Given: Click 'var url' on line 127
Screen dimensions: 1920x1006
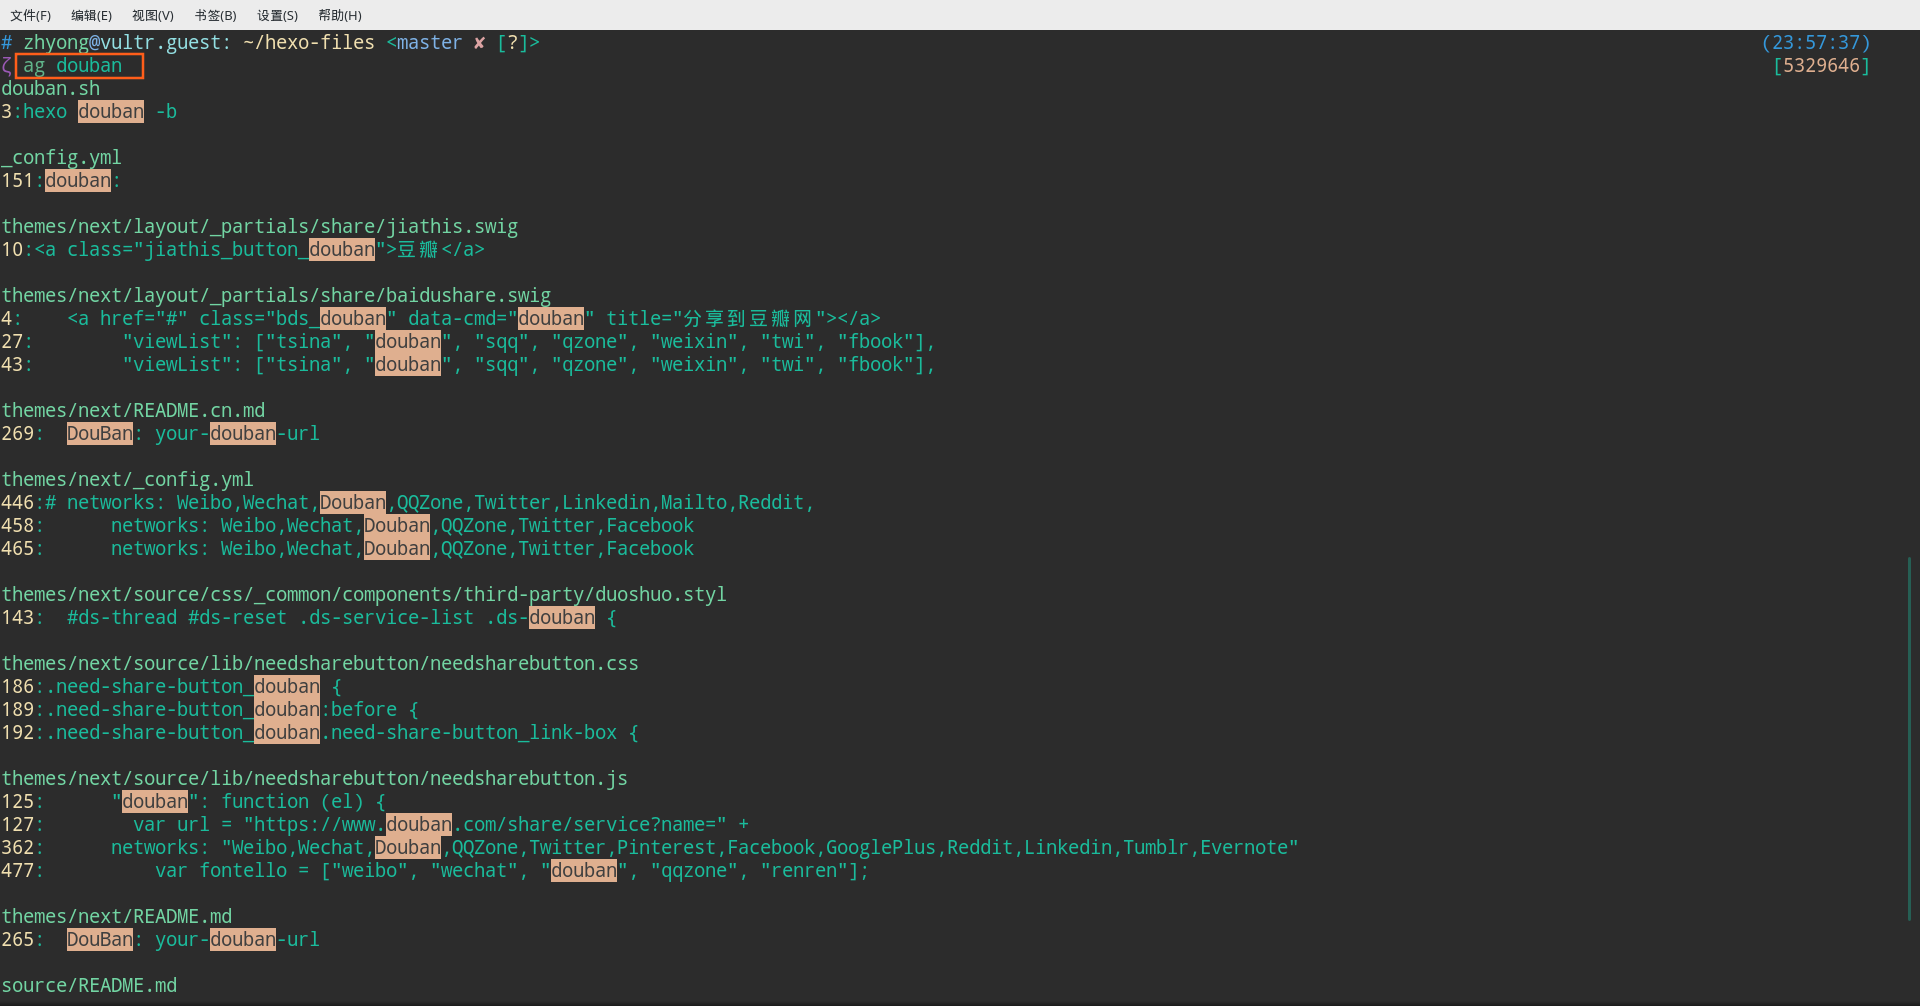Looking at the screenshot, I should click(x=171, y=825).
